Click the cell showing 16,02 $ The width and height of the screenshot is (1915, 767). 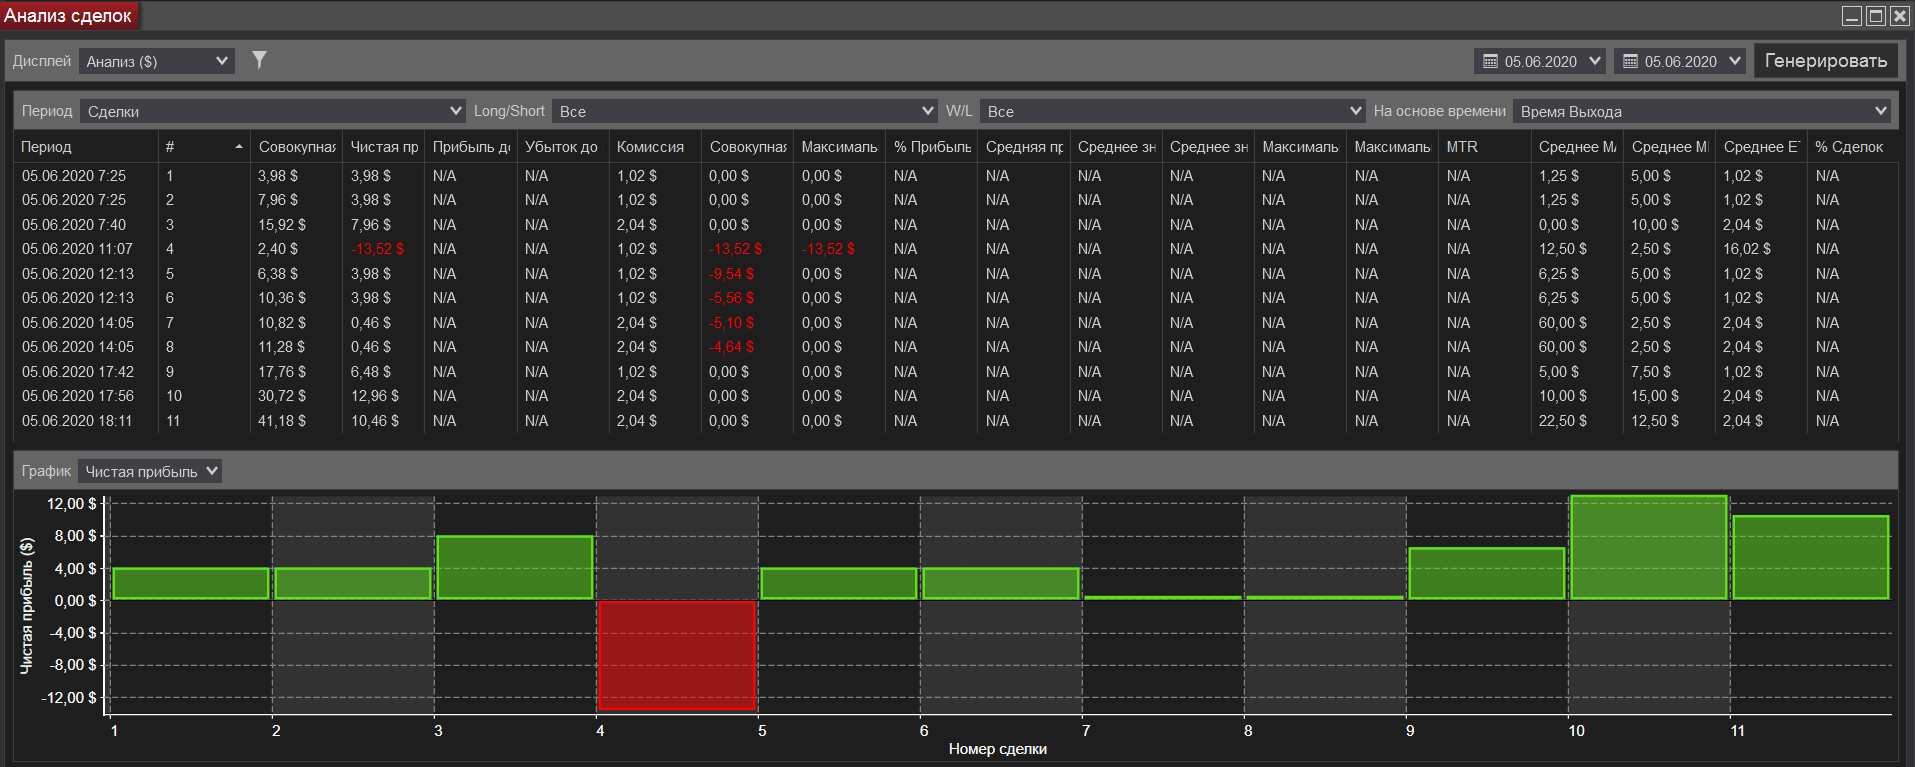click(1747, 249)
